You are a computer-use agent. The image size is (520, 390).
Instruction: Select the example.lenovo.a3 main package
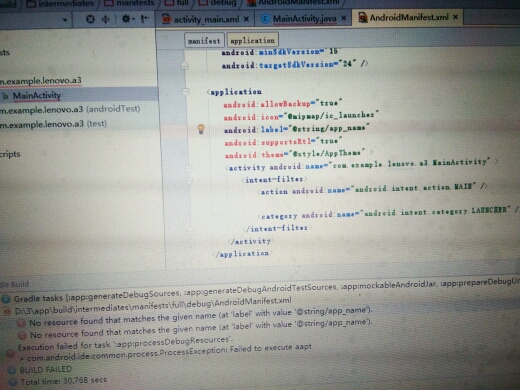[41, 80]
